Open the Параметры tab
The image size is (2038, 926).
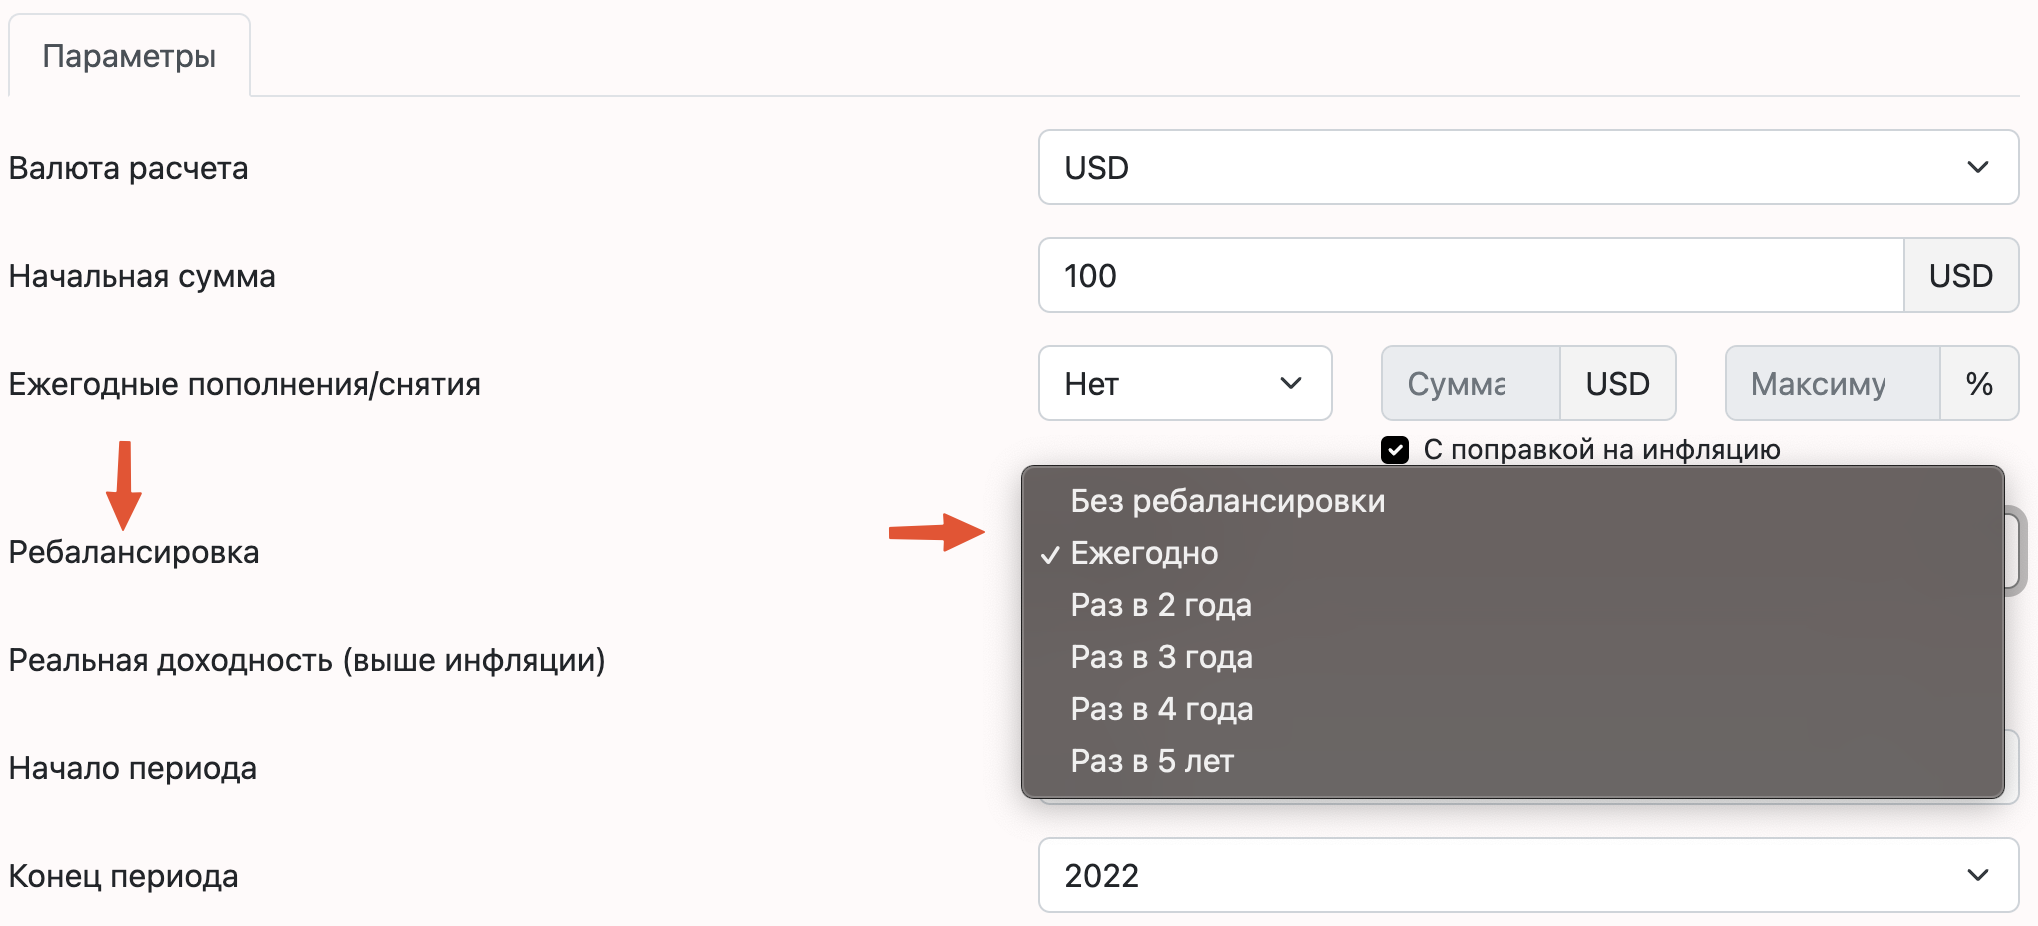[129, 56]
